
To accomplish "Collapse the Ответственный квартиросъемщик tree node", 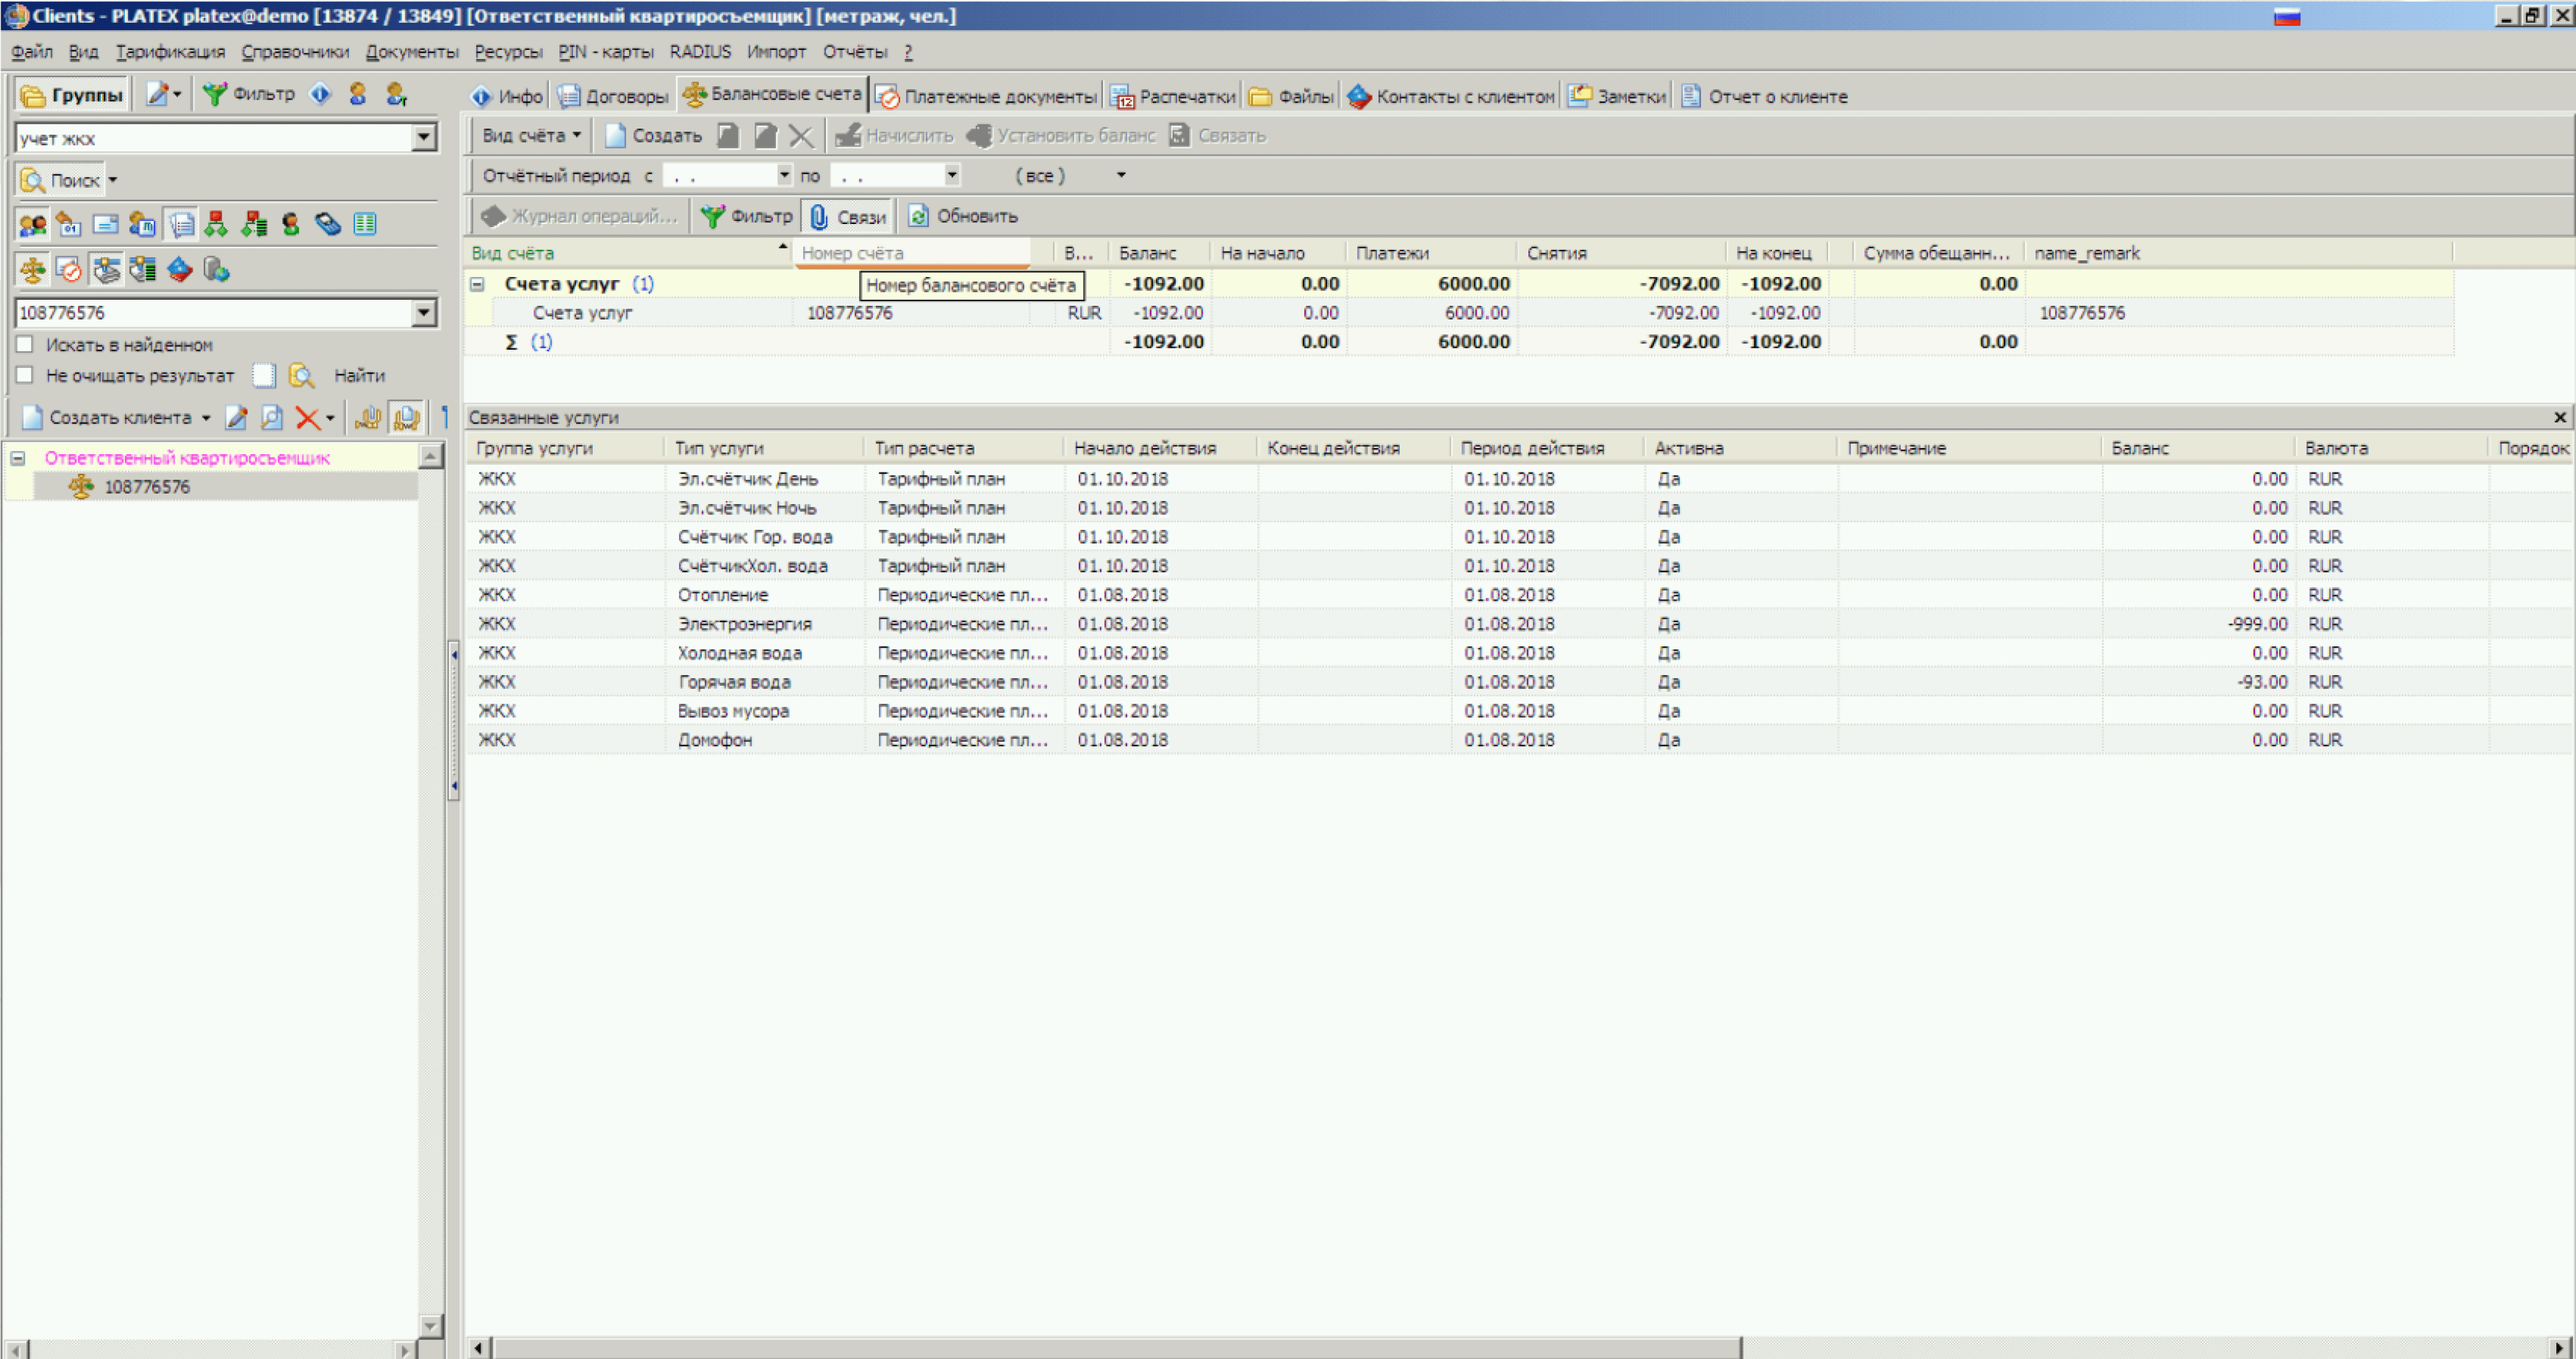I will pos(18,458).
